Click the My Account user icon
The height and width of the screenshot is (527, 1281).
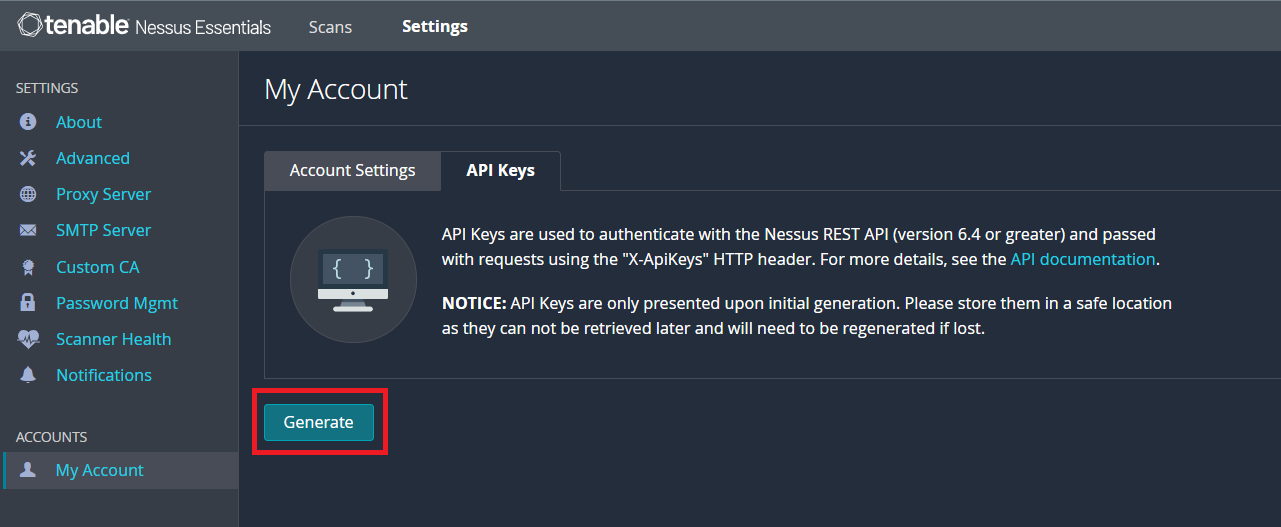28,470
